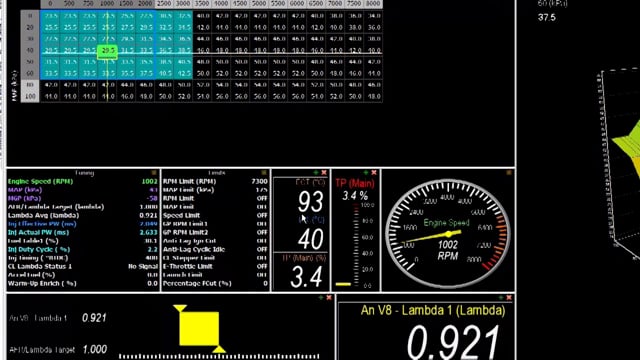
Task: Close the ECT display panel with the red X
Action: (324, 173)
